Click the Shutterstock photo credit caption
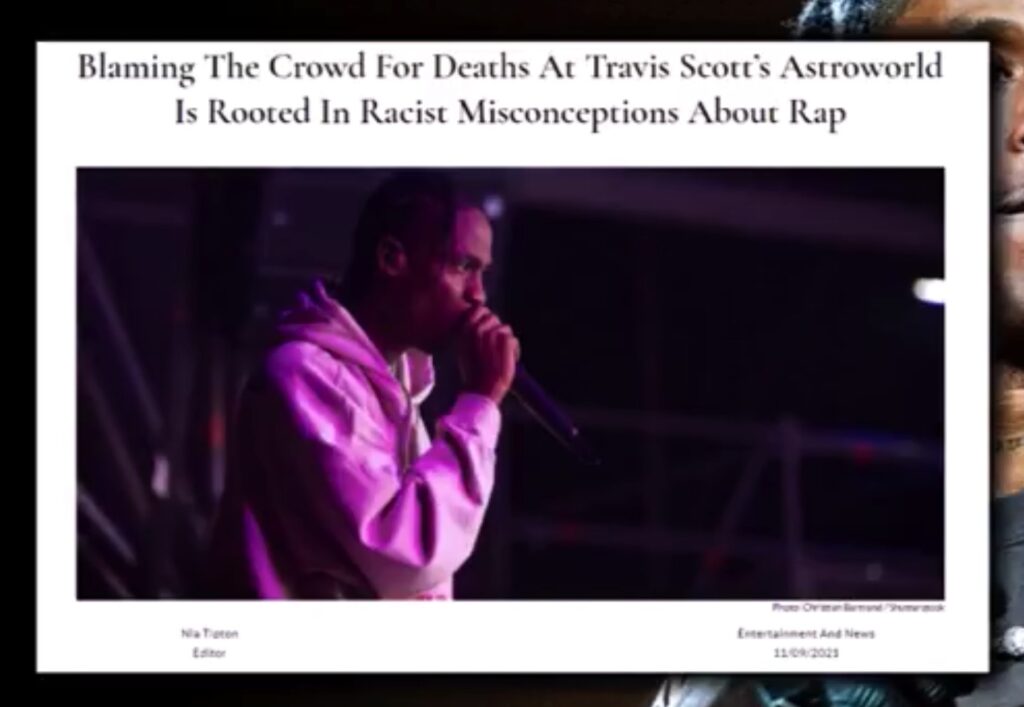Viewport: 1024px width, 707px height. (857, 607)
